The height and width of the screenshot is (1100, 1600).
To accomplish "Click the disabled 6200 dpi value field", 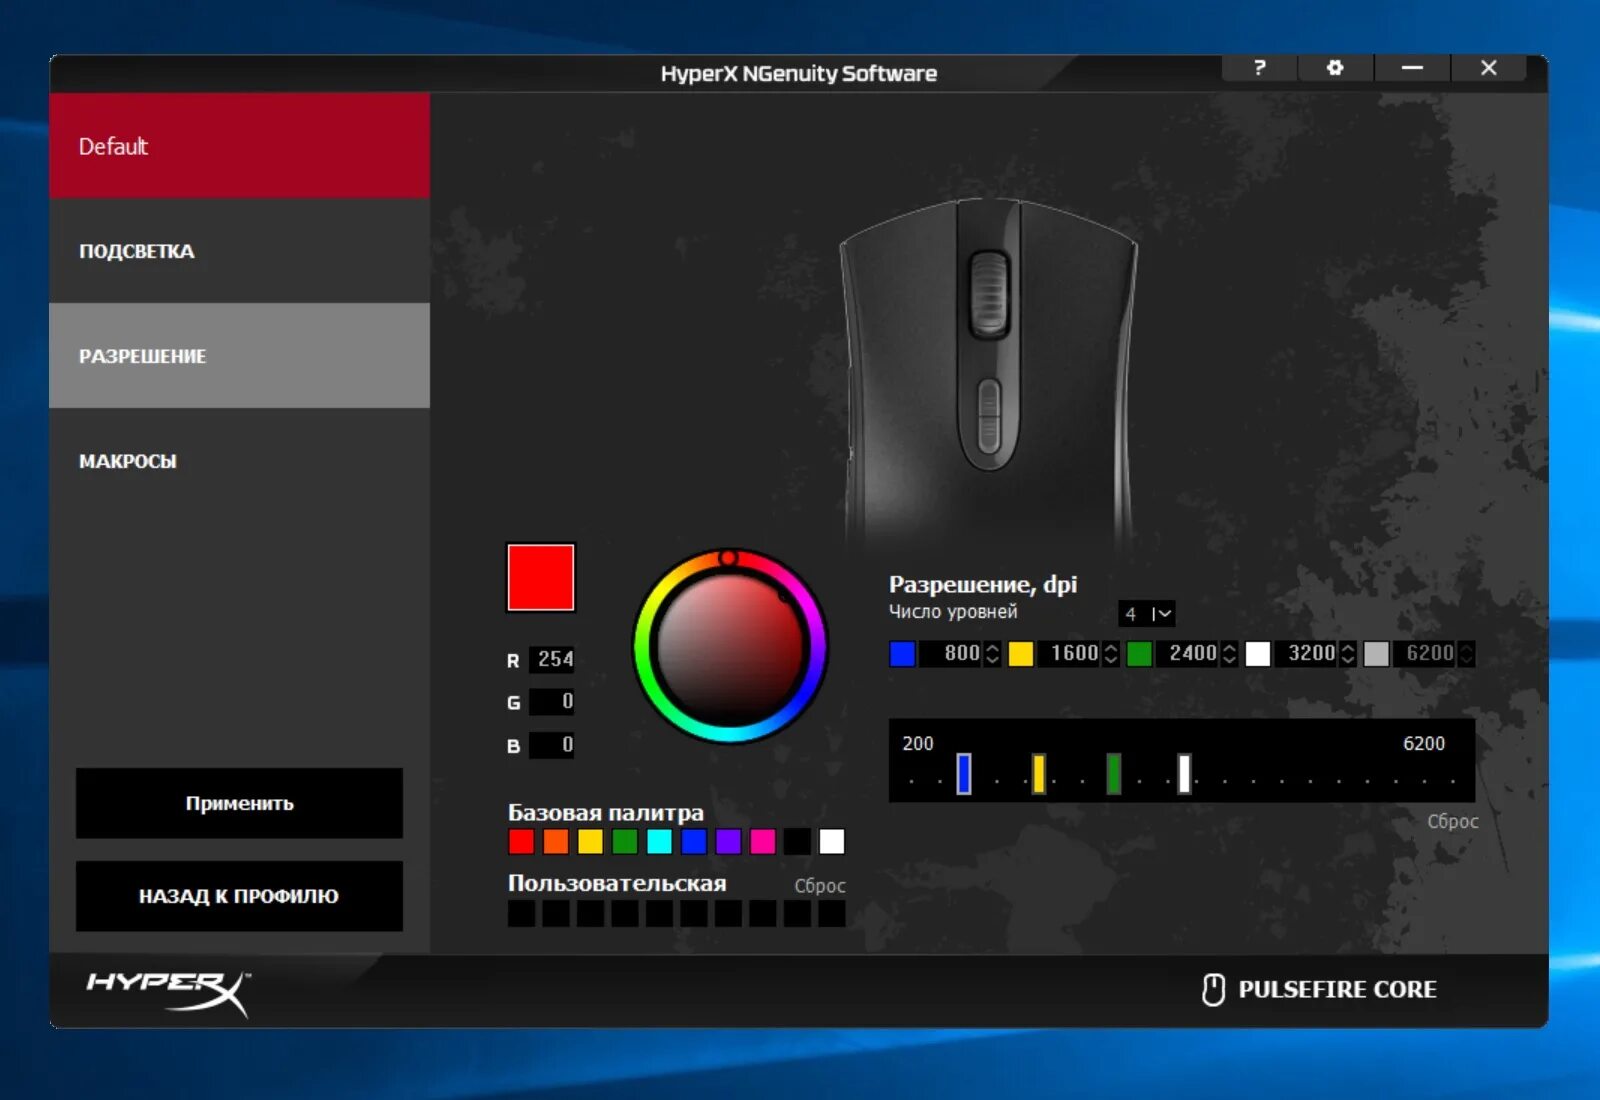I will (1425, 654).
